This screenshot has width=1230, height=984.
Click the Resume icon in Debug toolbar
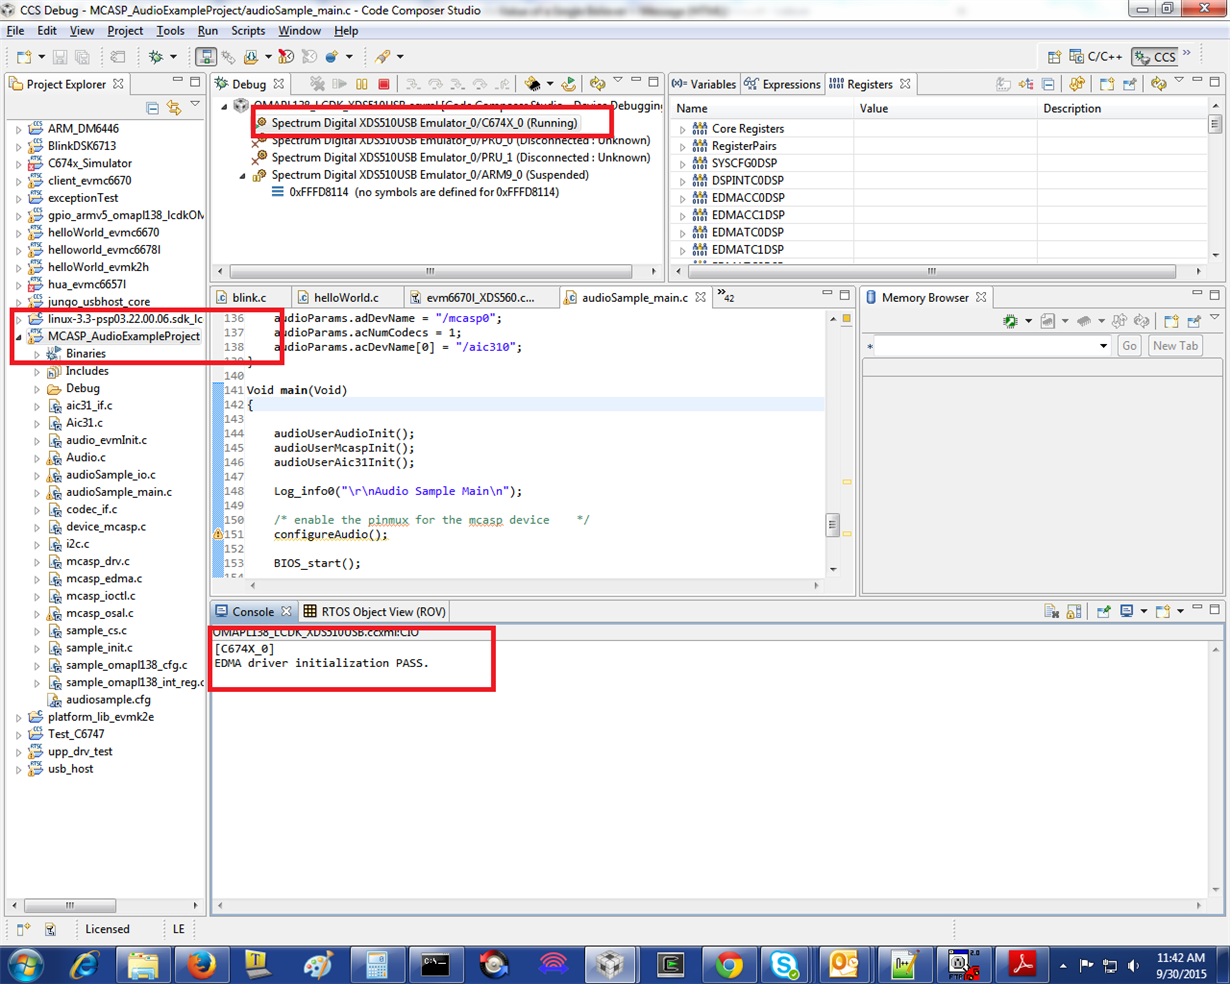point(340,84)
